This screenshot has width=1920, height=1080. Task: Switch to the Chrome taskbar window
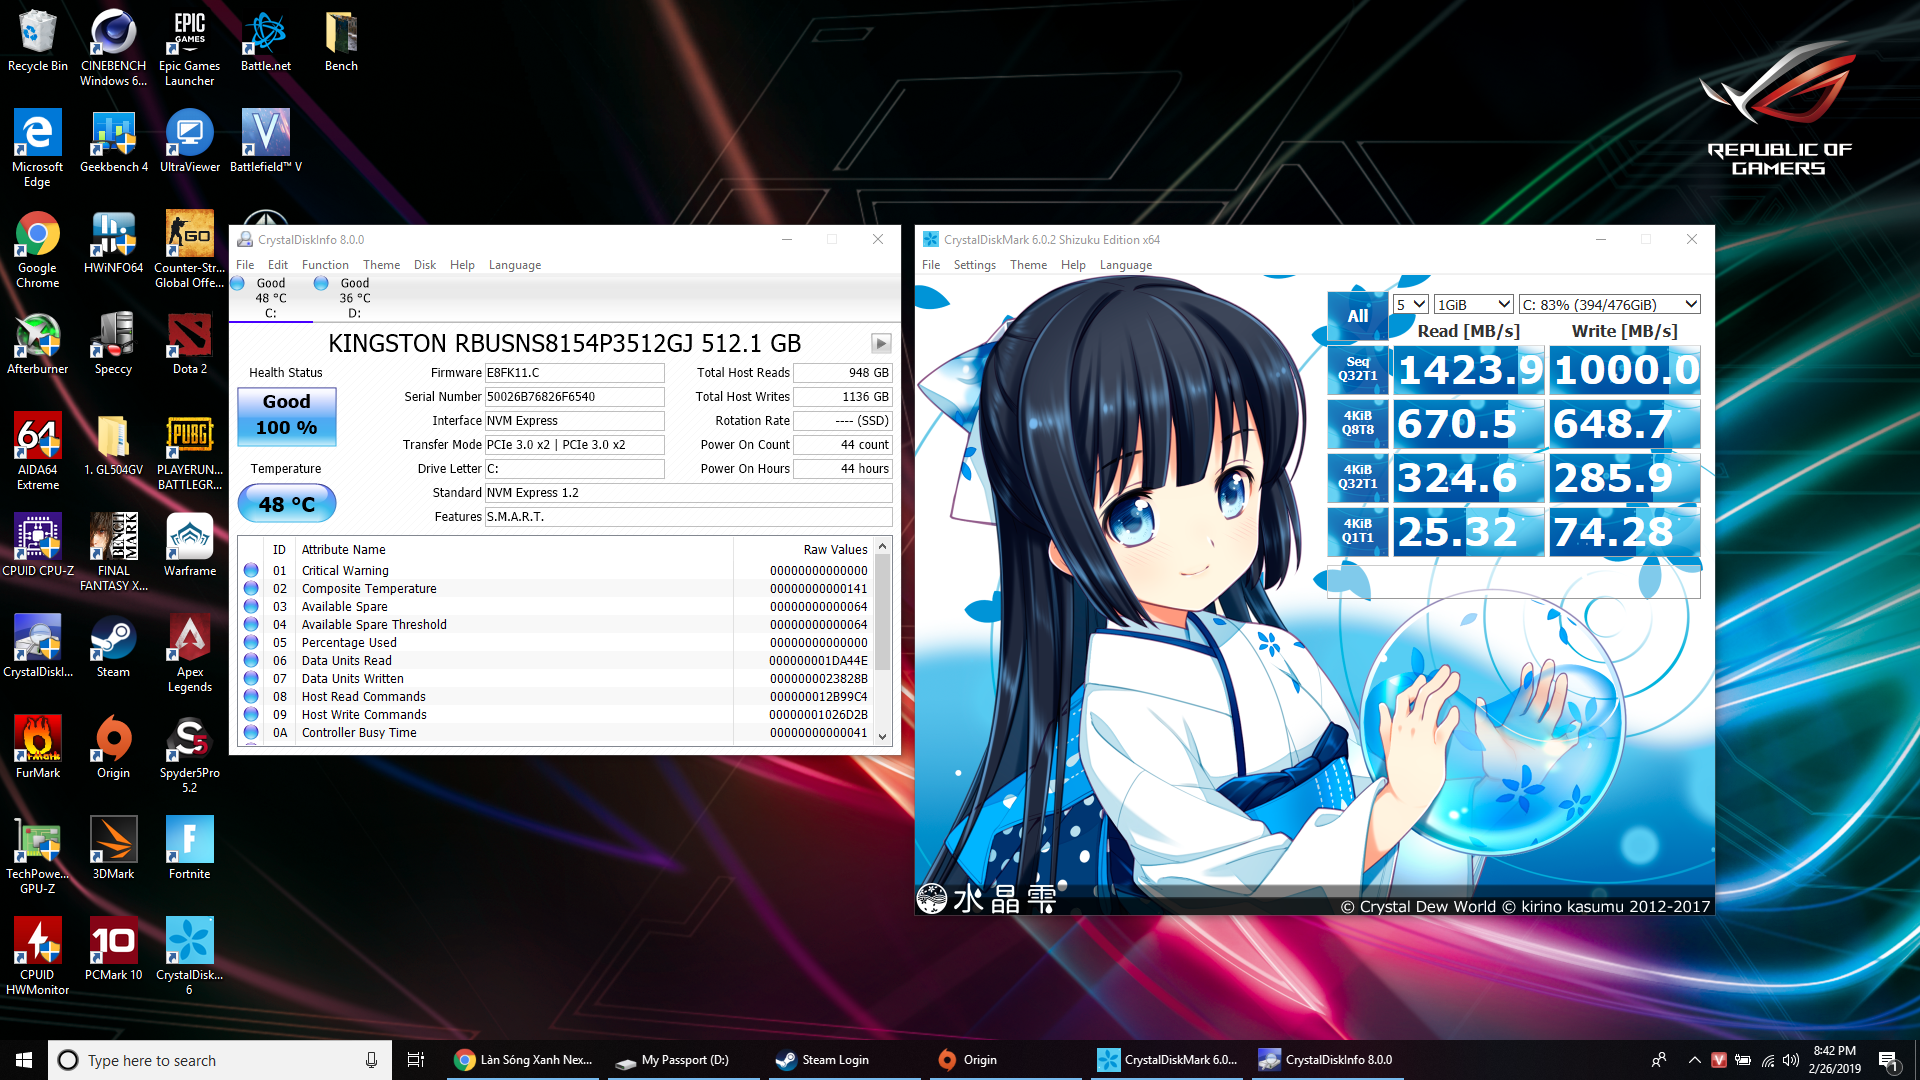pos(523,1060)
